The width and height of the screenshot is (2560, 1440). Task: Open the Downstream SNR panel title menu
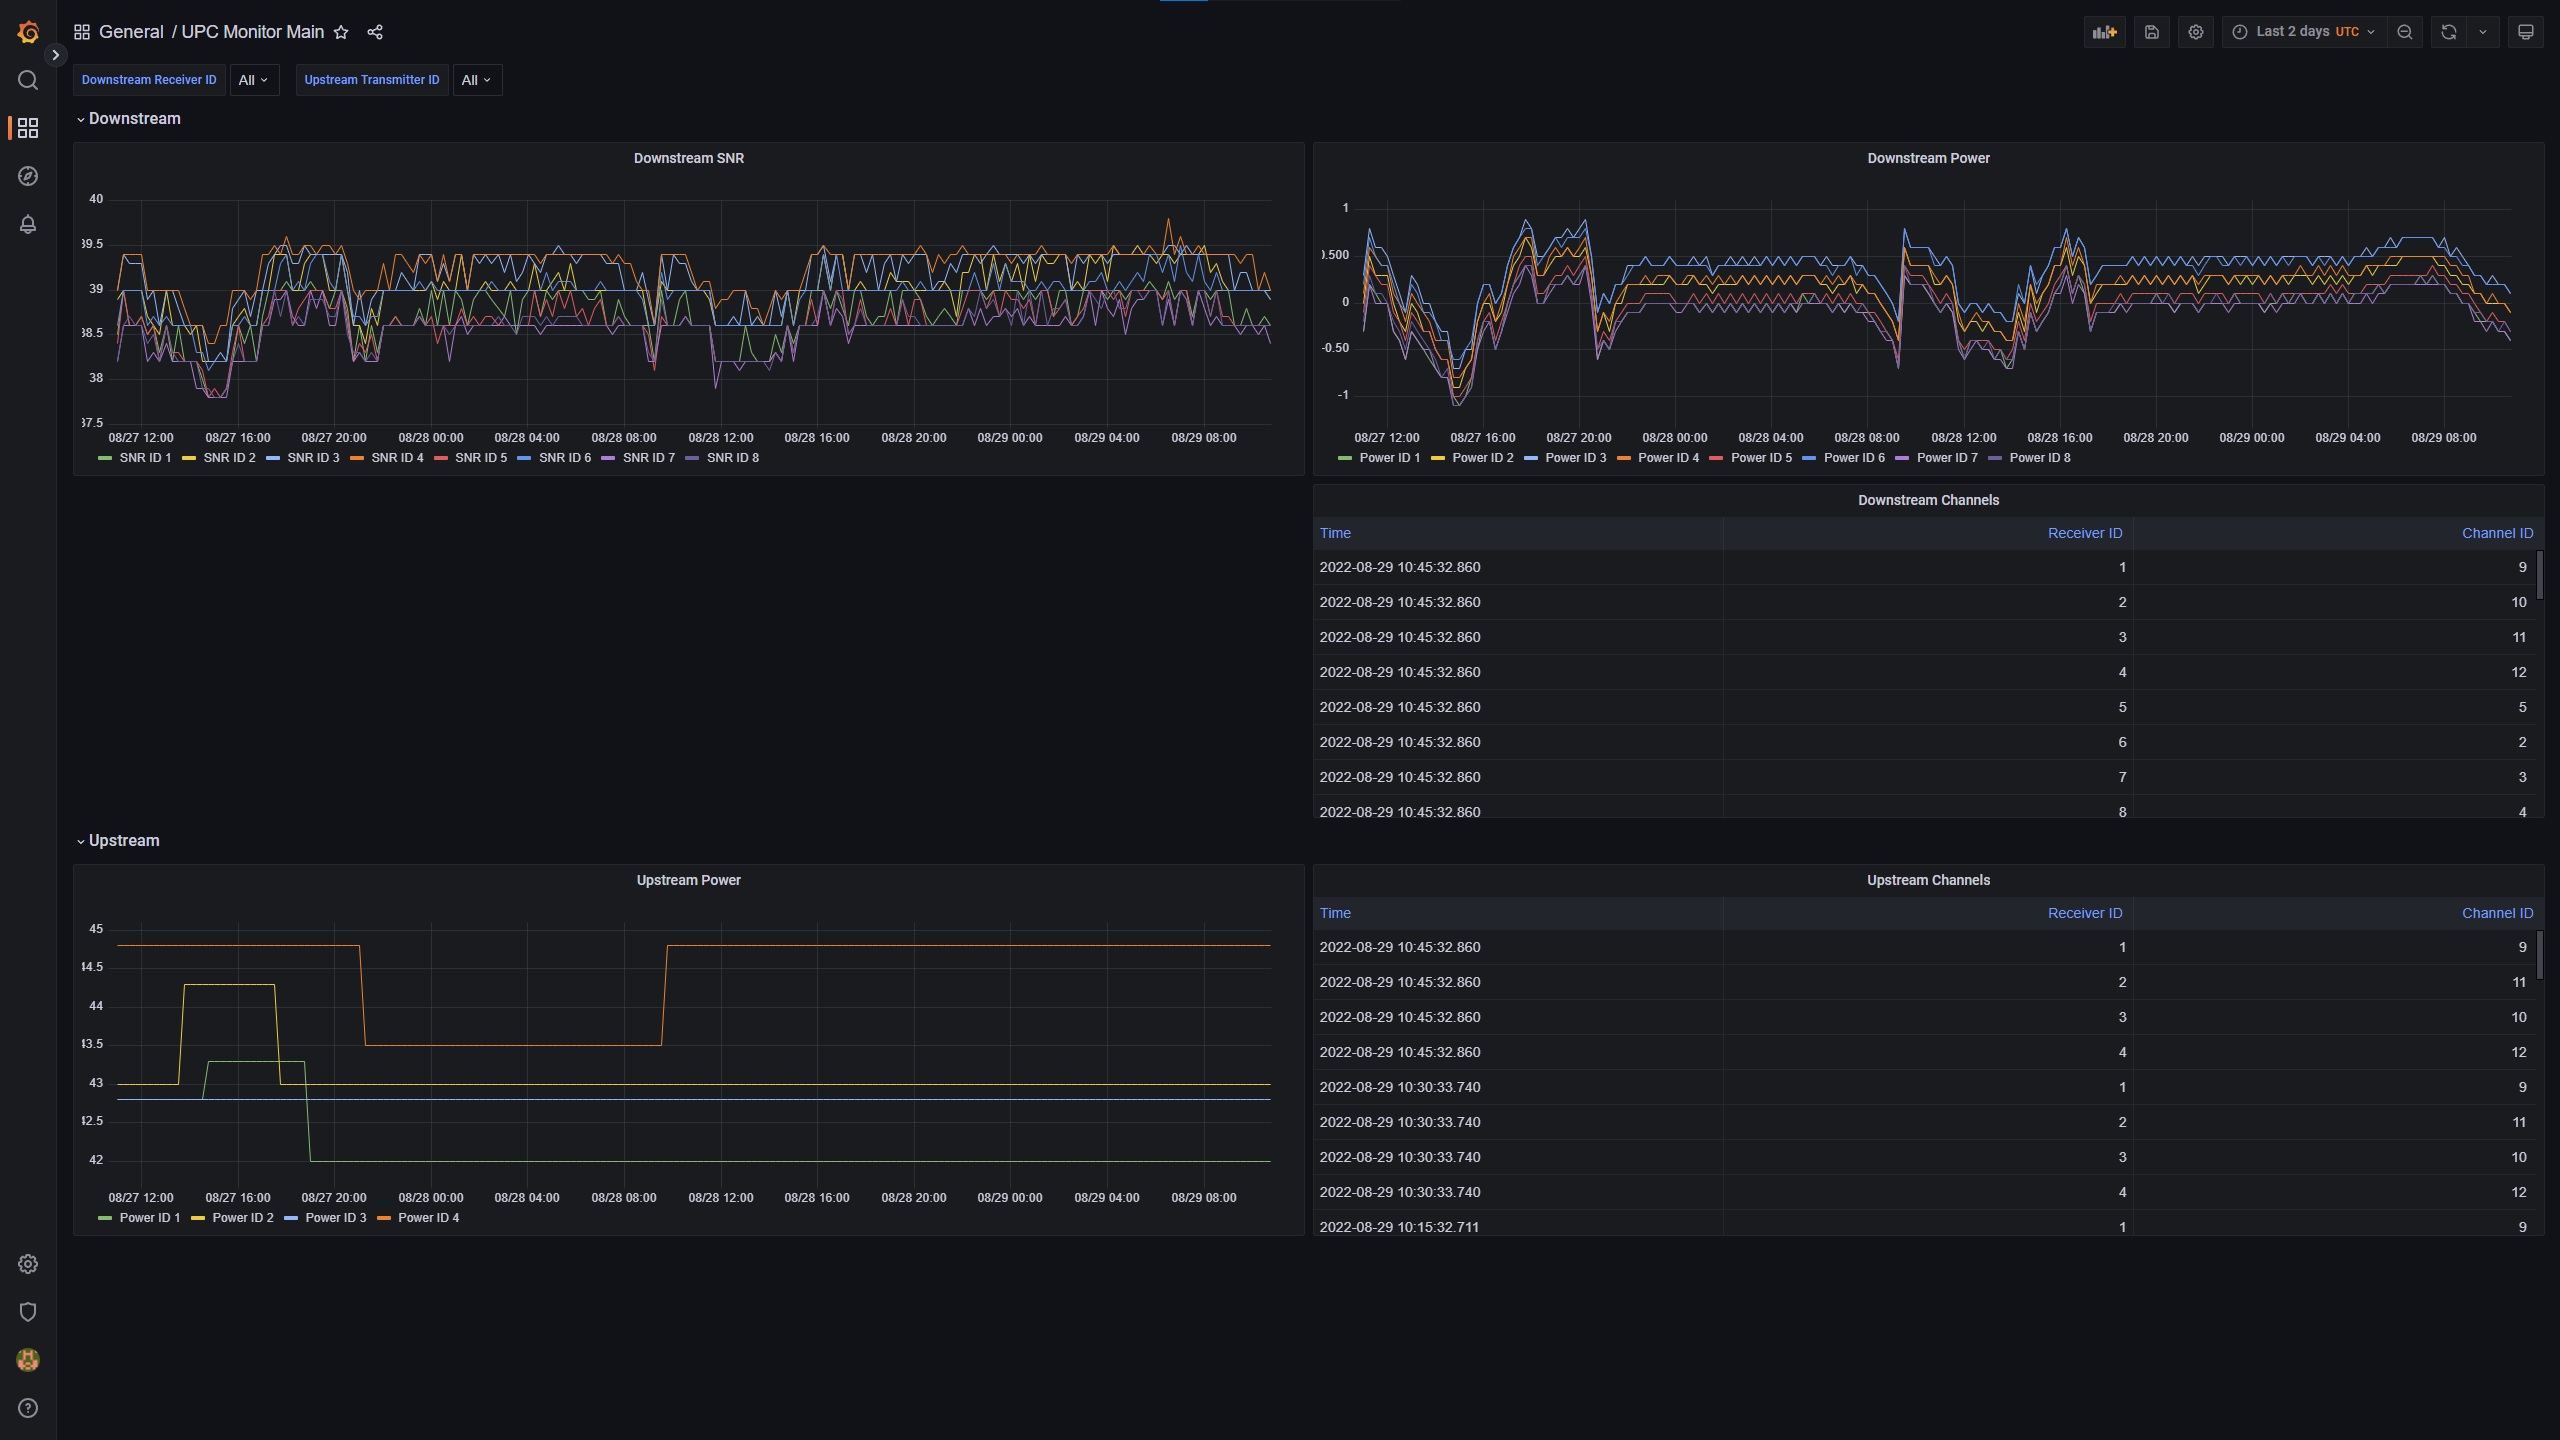coord(688,158)
